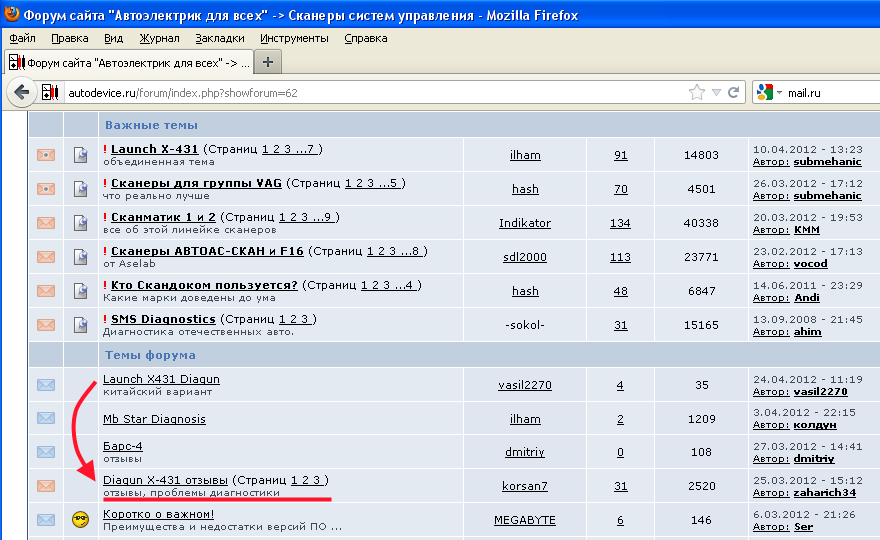880x540 pixels.
Task: Reload the page with the refresh icon
Action: pyautogui.click(x=733, y=93)
